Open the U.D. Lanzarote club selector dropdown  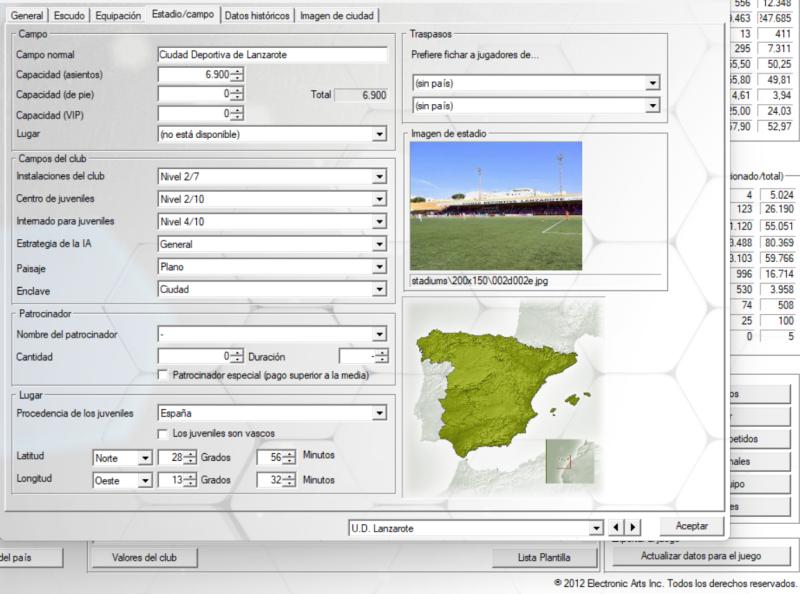(x=596, y=528)
